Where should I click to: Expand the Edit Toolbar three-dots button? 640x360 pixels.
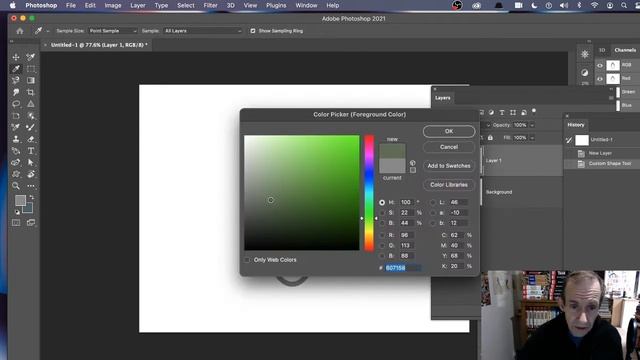point(31,186)
